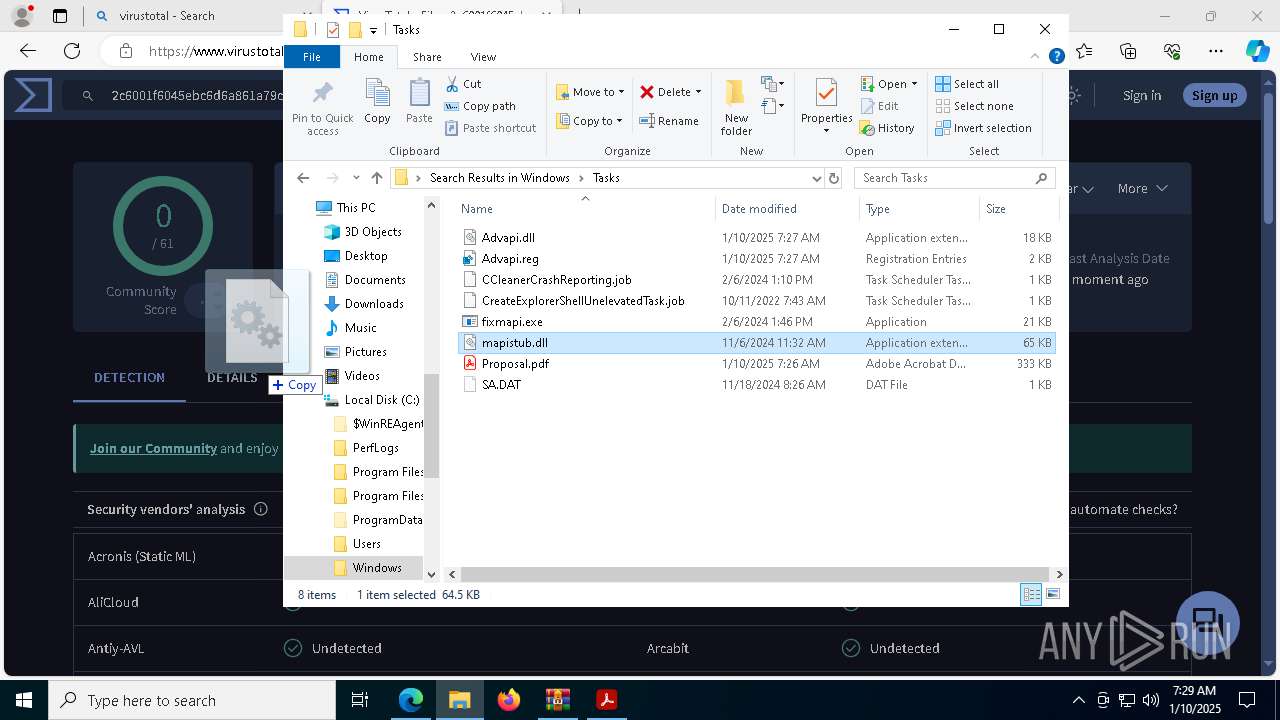Switch to Details view layout icon
This screenshot has width=1280, height=720.
1031,594
